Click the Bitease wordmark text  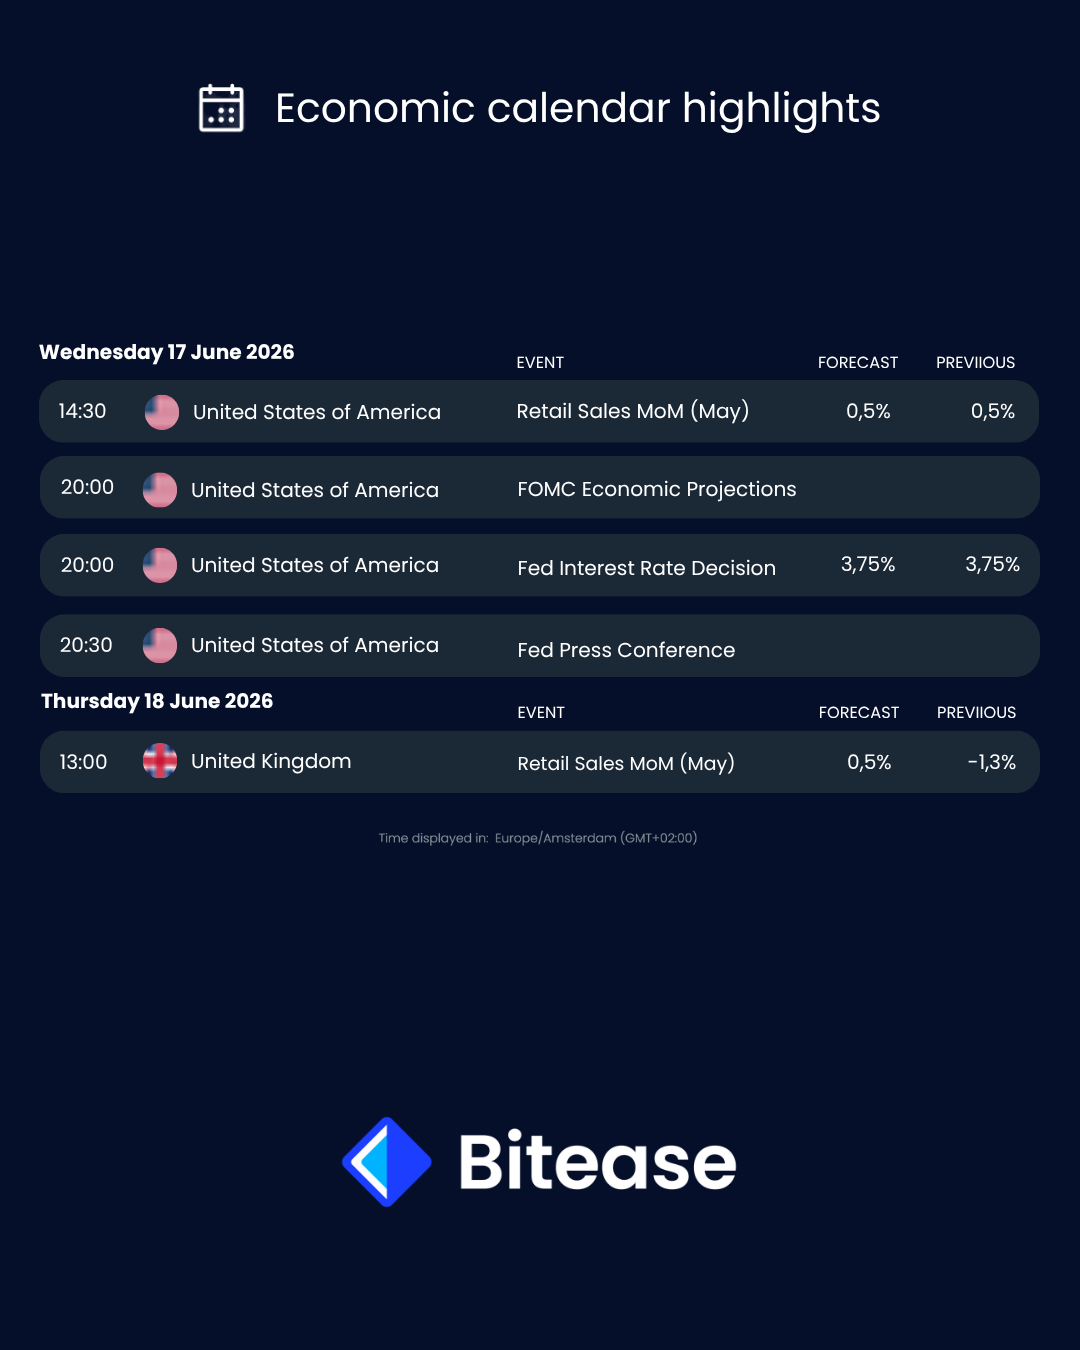pos(597,1162)
